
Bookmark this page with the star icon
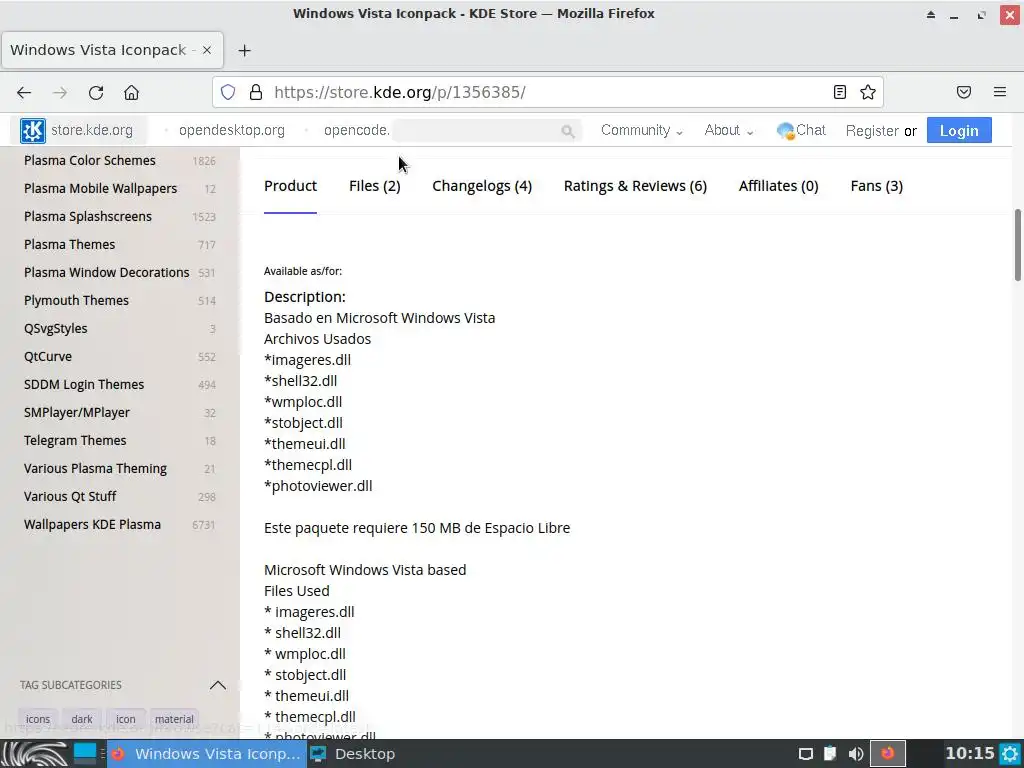pyautogui.click(x=868, y=92)
